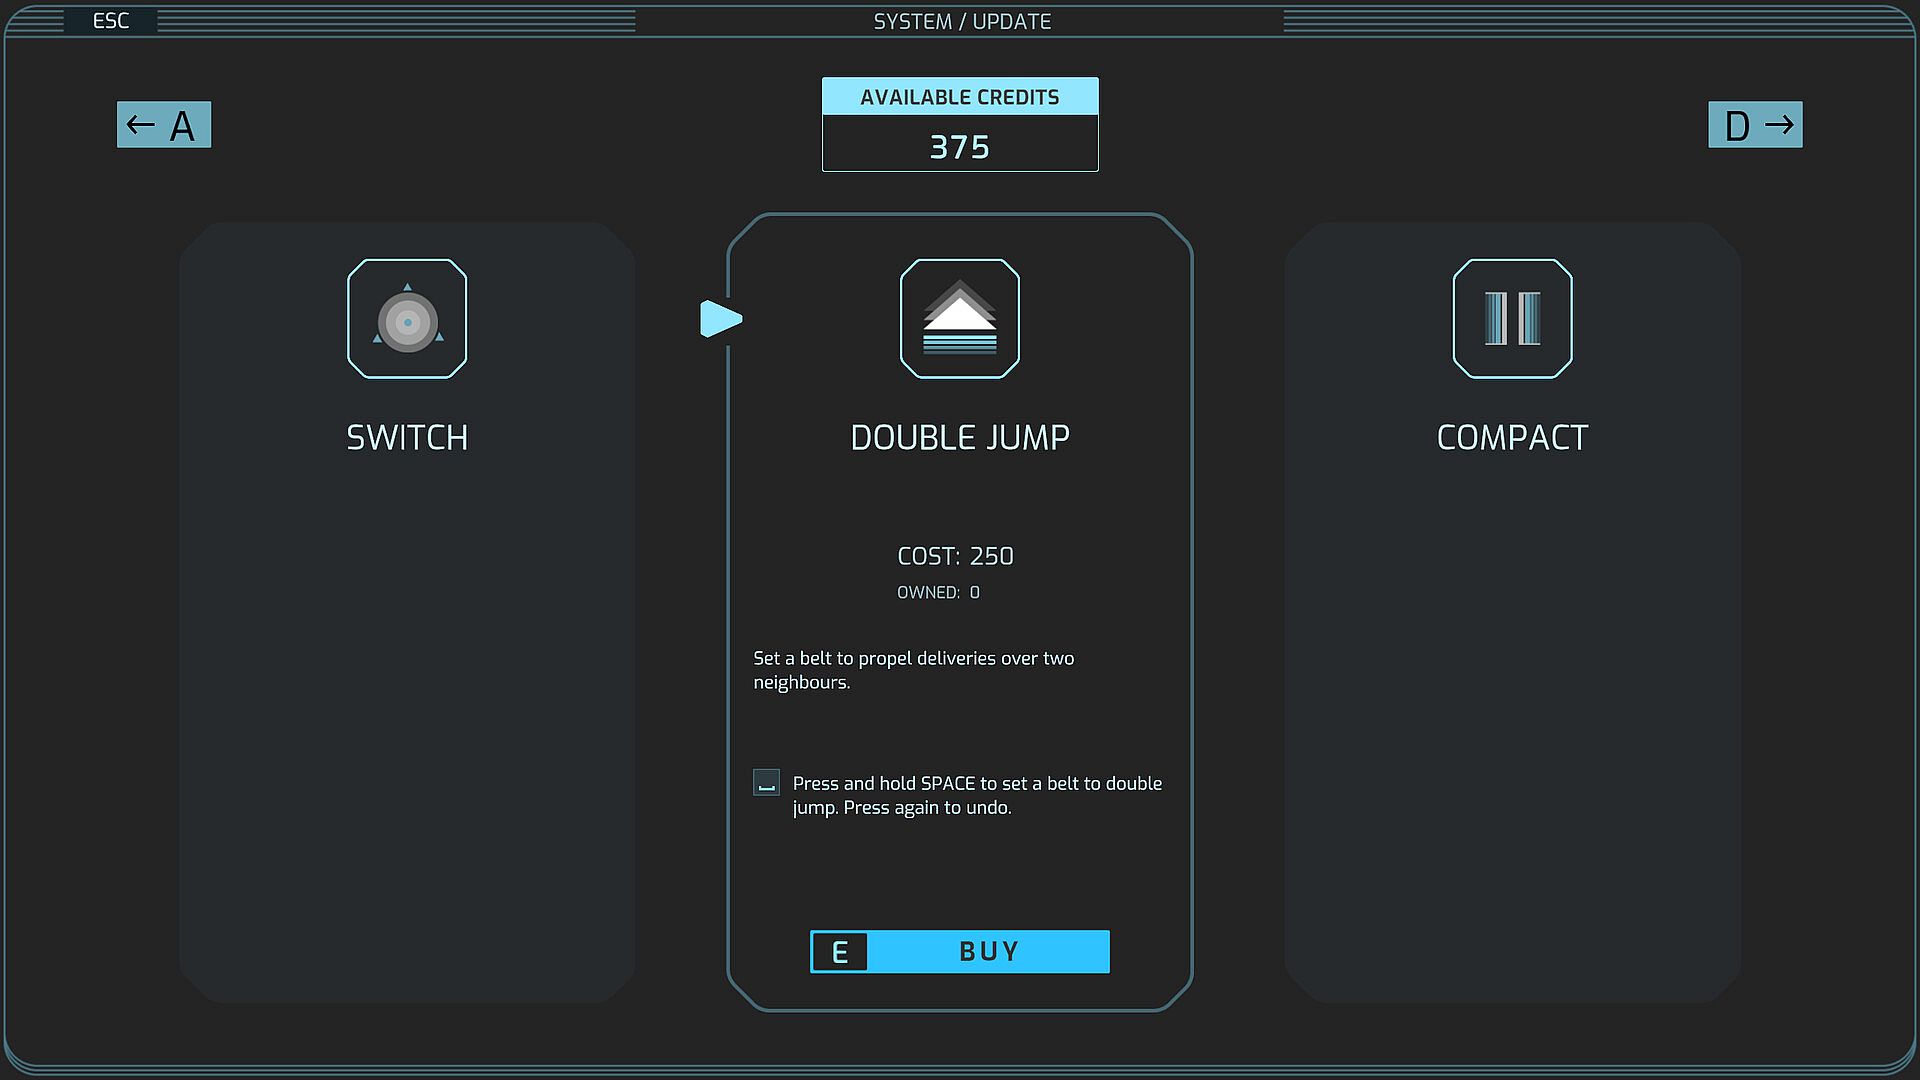Go to previous upgrade with A arrow
1920x1080 pixels.
(x=164, y=125)
